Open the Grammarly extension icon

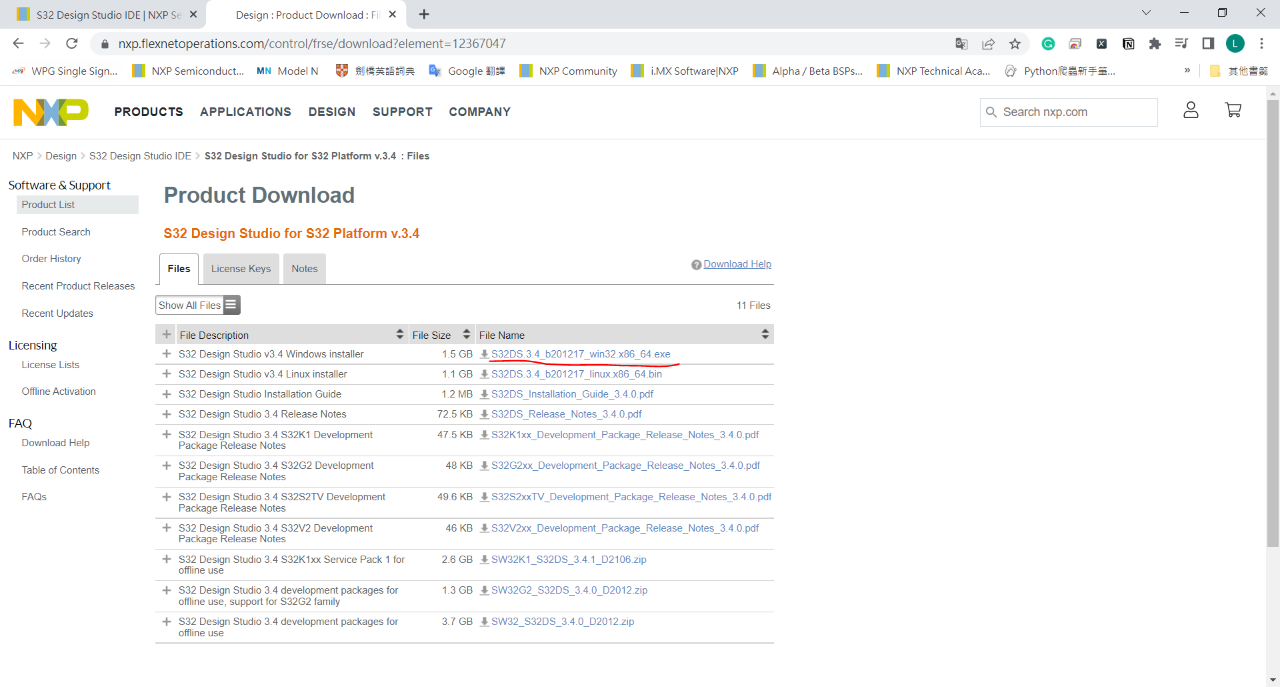coord(1048,44)
